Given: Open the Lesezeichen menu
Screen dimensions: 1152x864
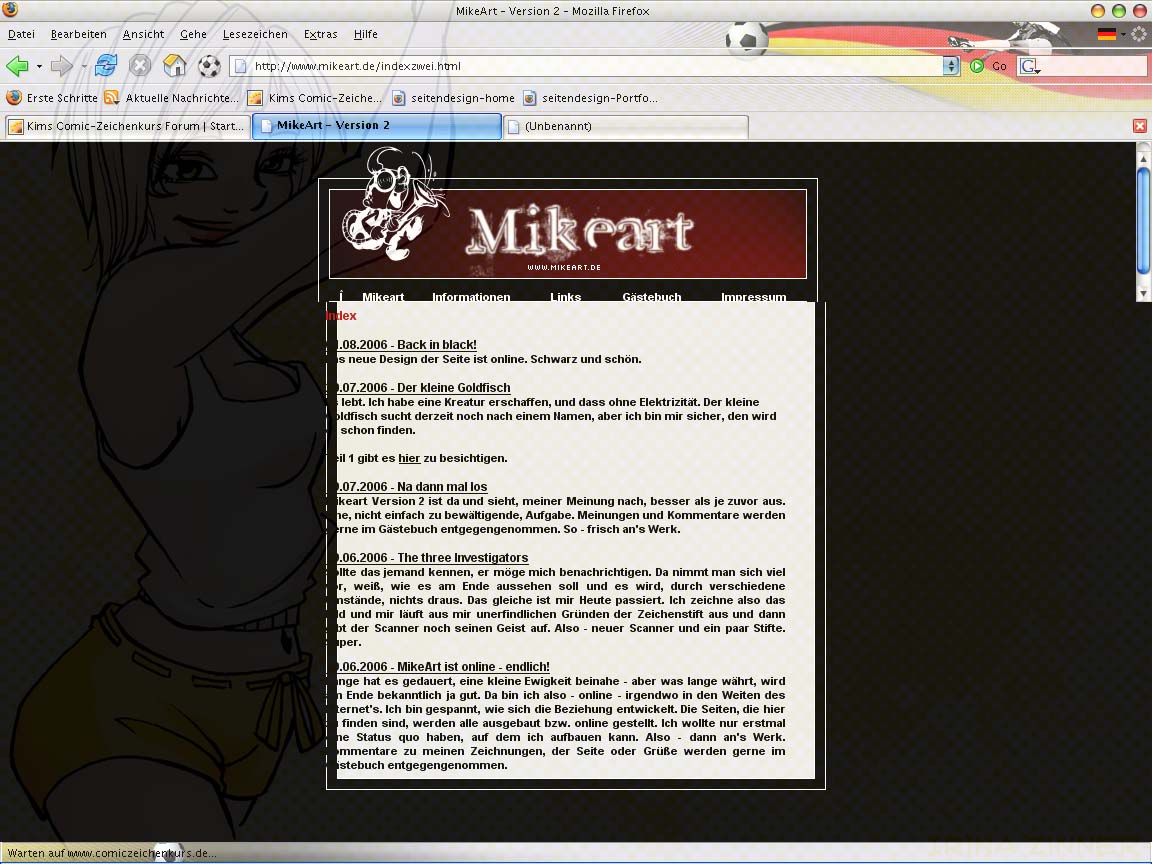Looking at the screenshot, I should [x=255, y=34].
